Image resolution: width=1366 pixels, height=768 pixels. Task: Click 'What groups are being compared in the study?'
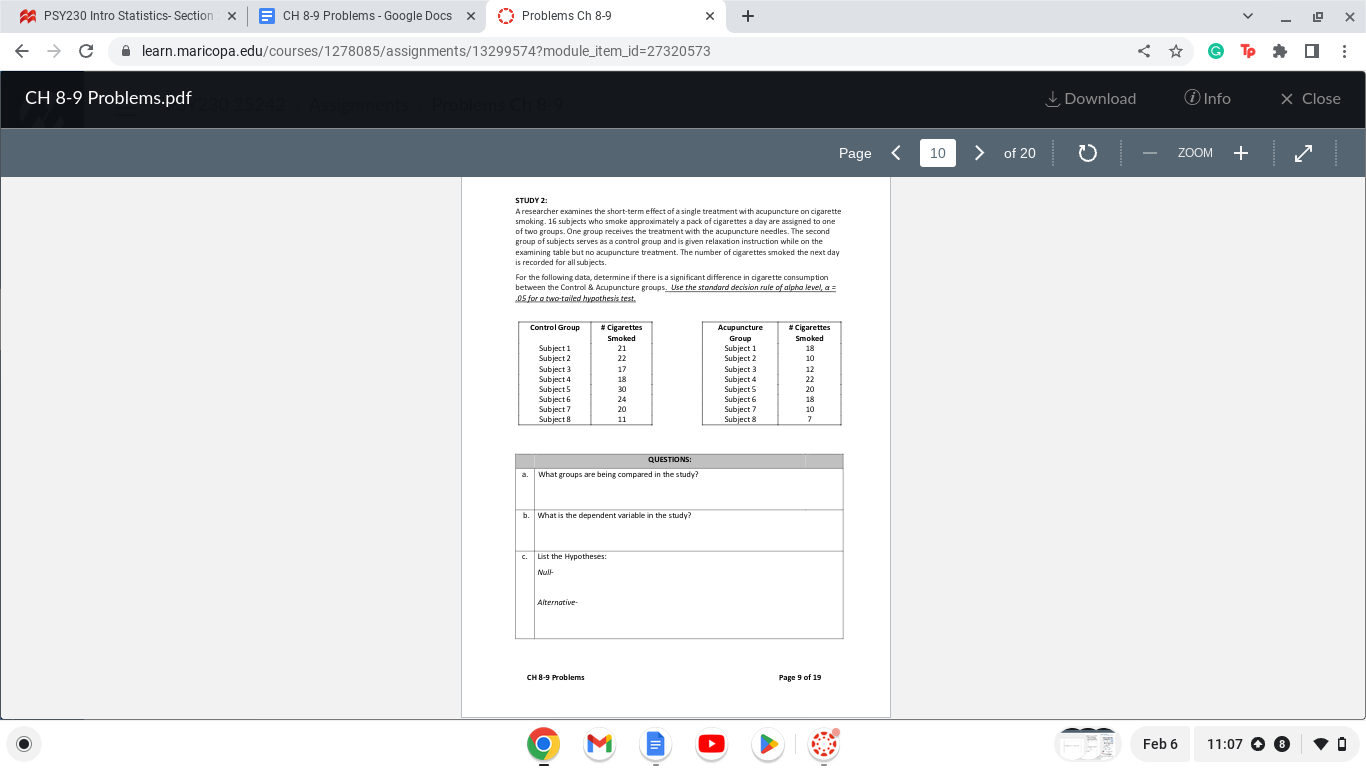[x=618, y=474]
